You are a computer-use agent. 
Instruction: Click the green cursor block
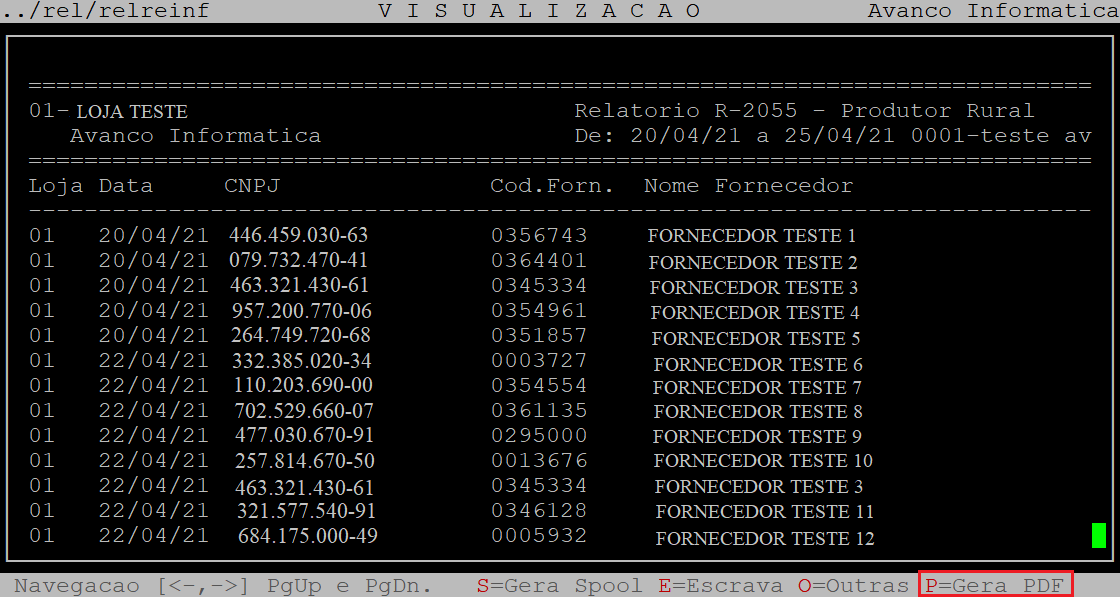click(x=1099, y=535)
